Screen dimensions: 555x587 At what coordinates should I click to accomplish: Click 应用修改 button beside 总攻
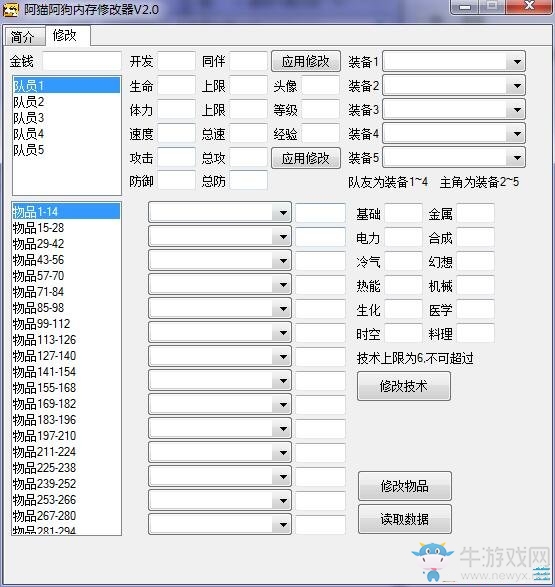306,158
